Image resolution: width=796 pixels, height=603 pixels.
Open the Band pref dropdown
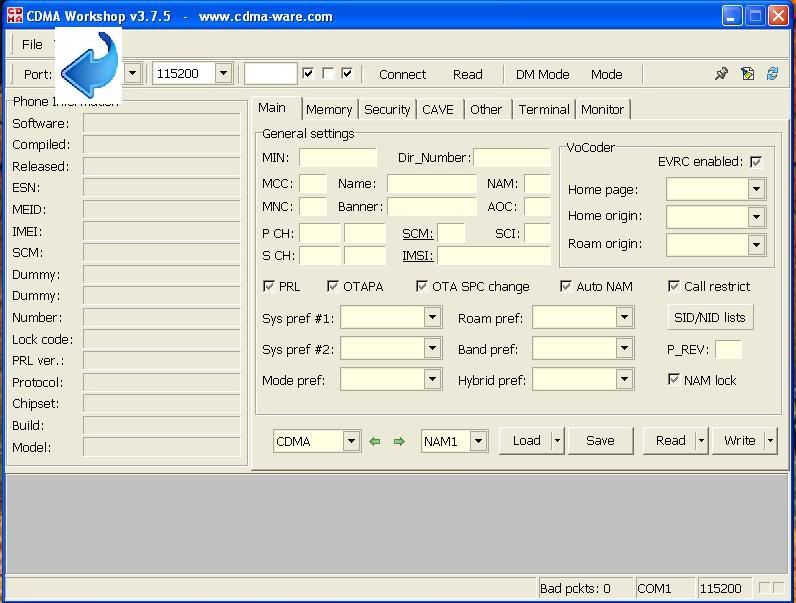(624, 349)
